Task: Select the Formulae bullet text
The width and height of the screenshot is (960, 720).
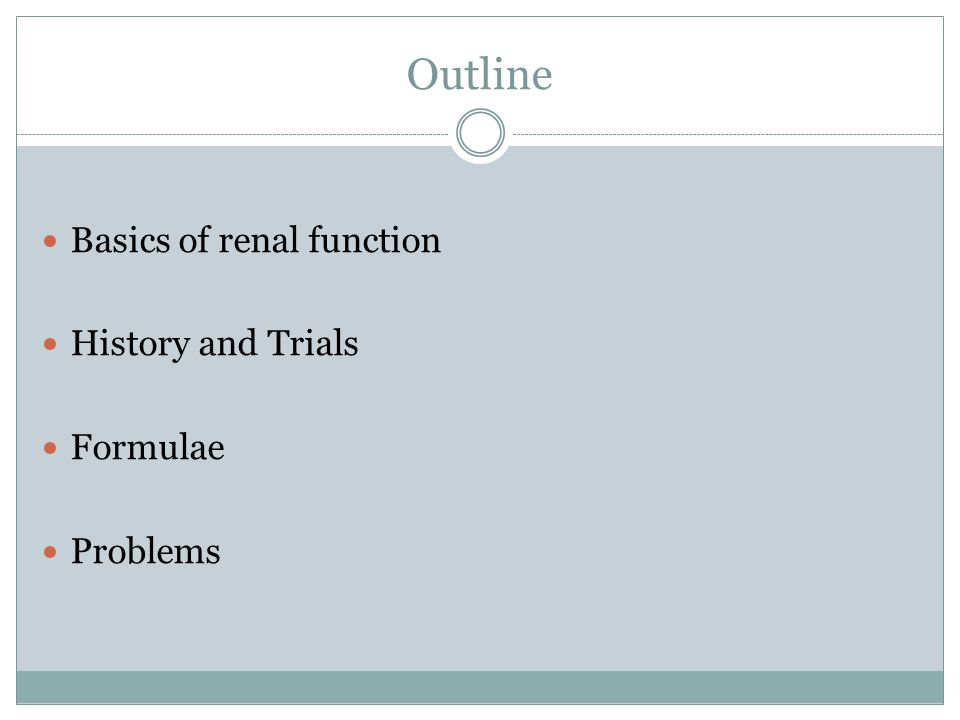Action: tap(148, 447)
